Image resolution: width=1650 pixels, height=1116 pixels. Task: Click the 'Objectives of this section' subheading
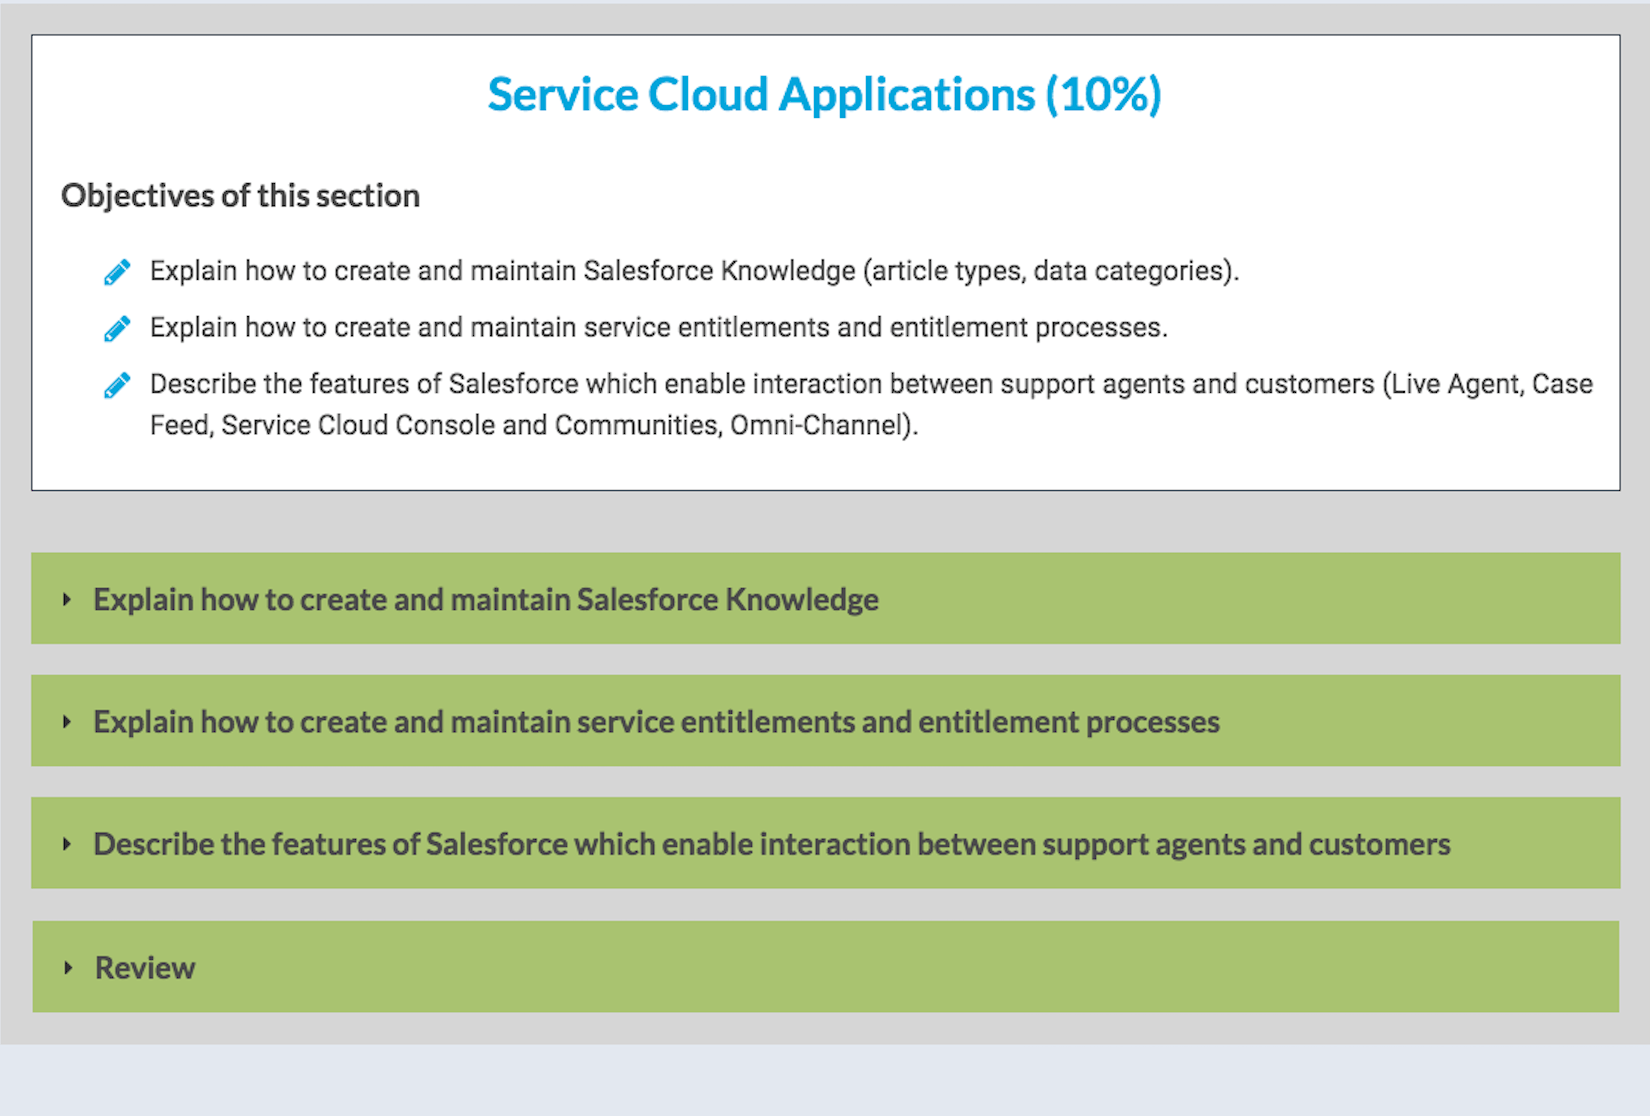pos(240,195)
